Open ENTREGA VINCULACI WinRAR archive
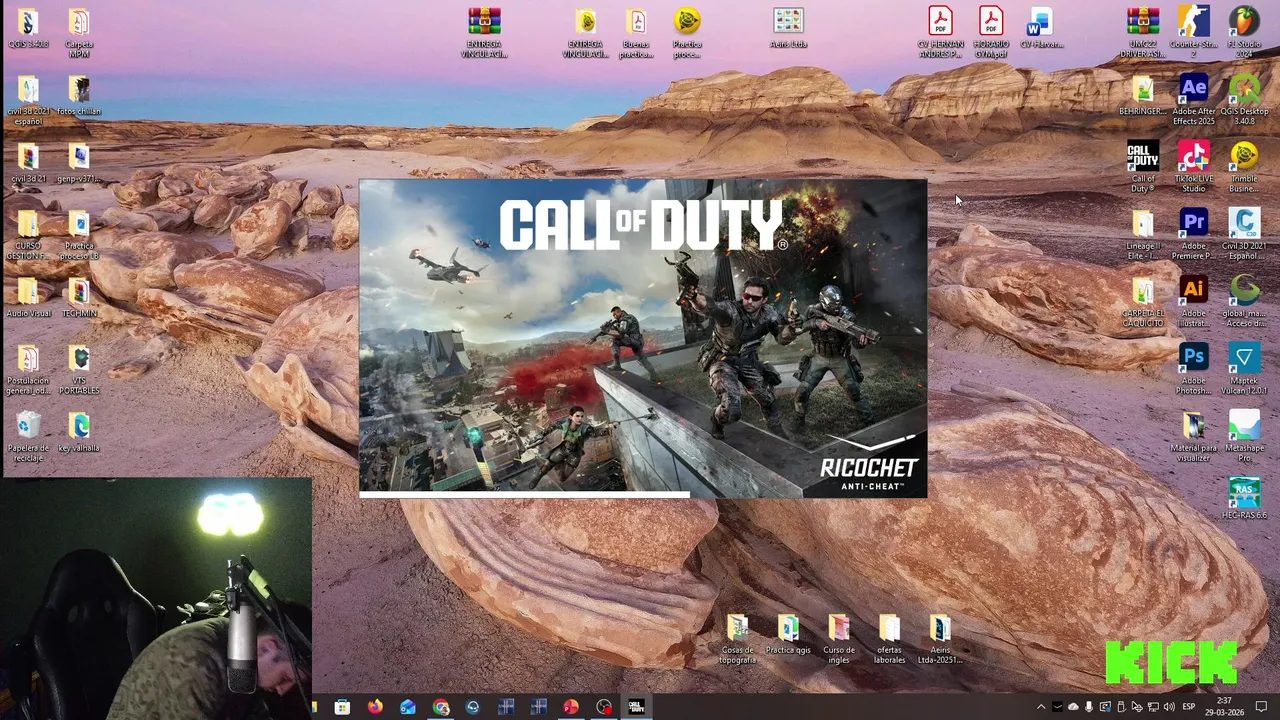Screen dimensions: 1280x720 click(x=484, y=33)
